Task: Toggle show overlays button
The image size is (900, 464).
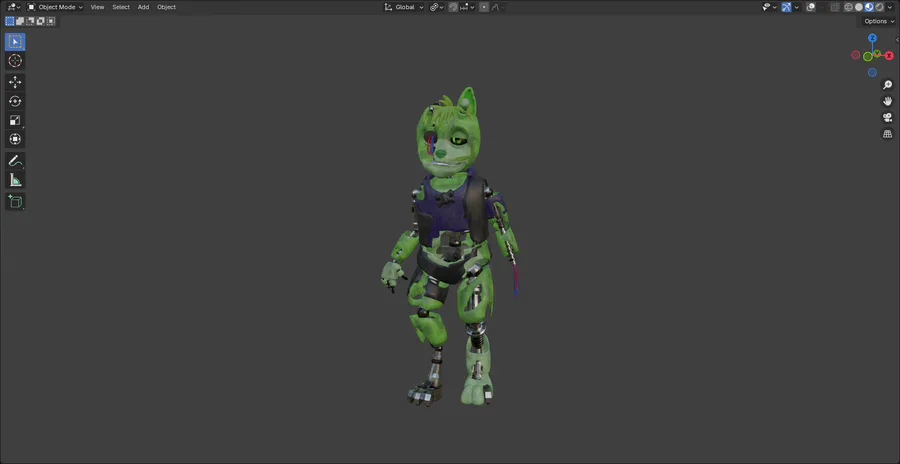Action: (x=810, y=7)
